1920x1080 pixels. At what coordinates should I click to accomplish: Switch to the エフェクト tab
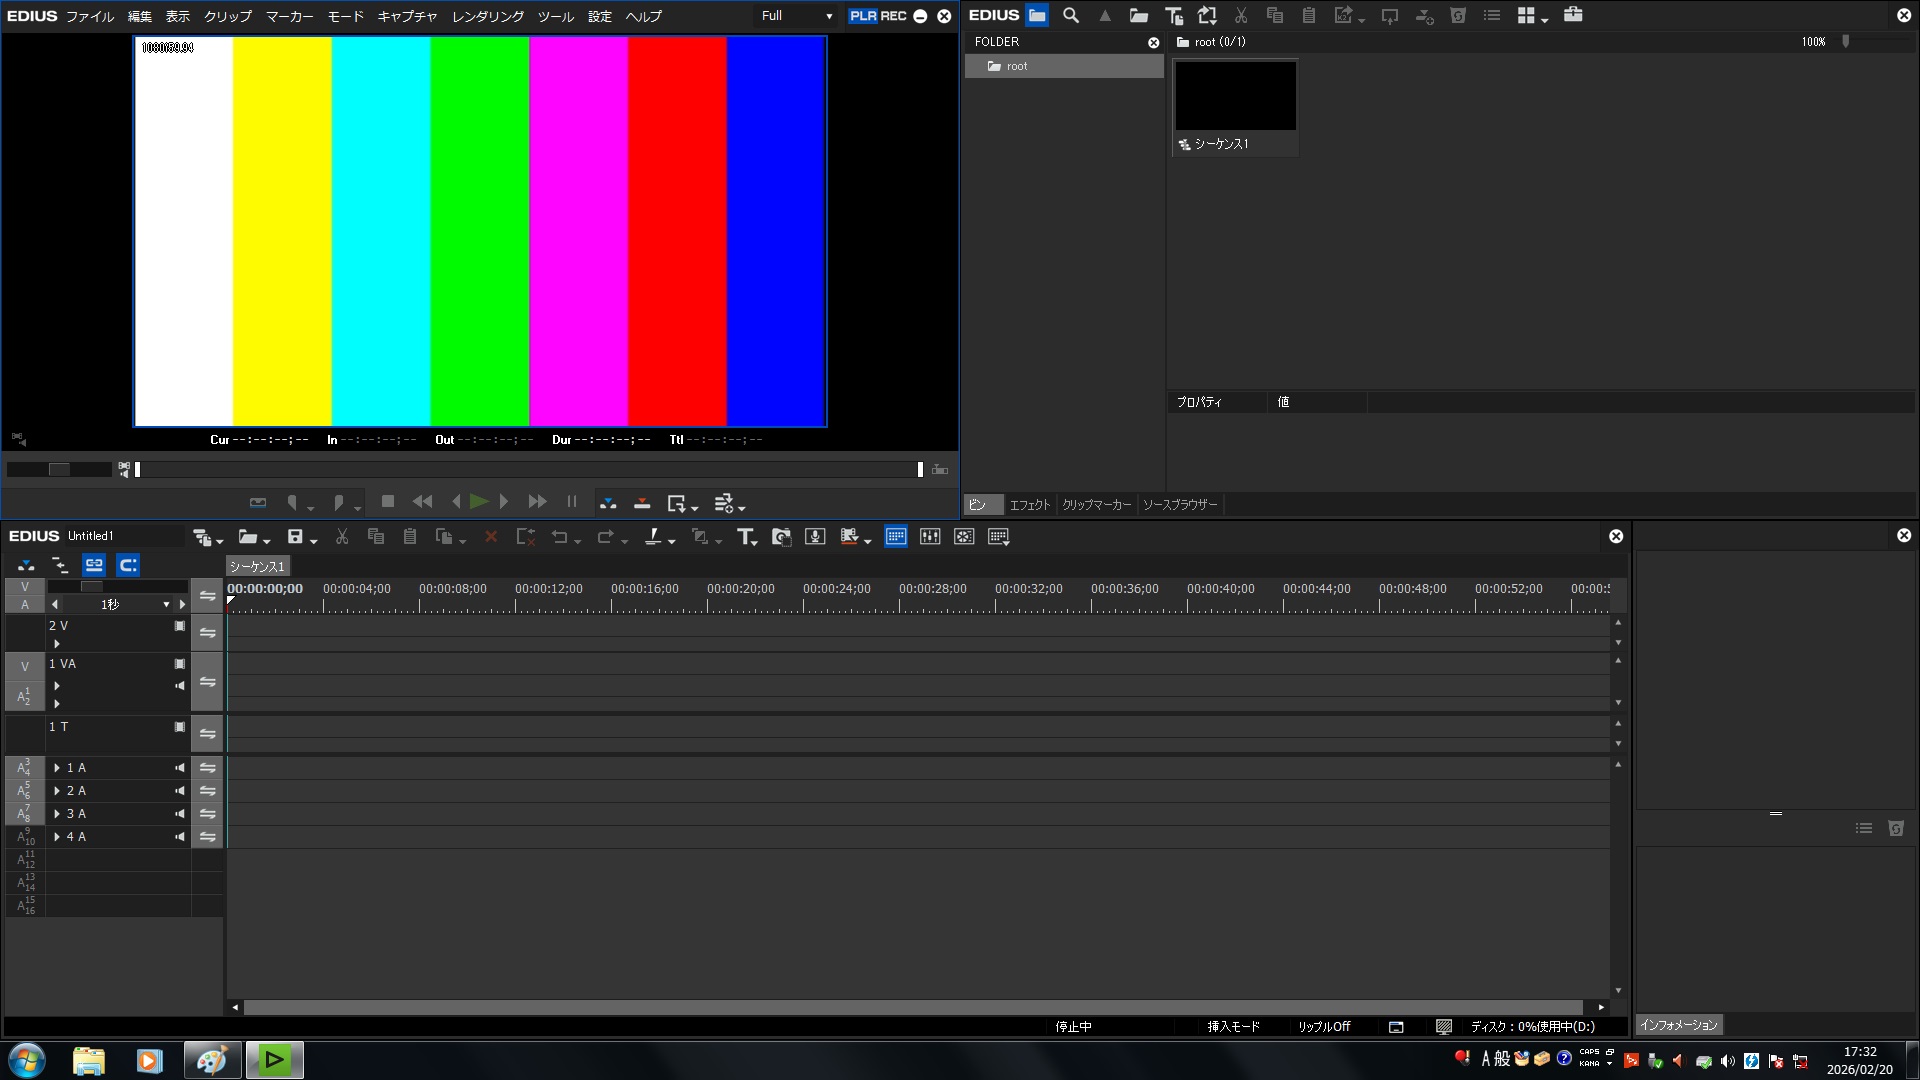pyautogui.click(x=1029, y=505)
